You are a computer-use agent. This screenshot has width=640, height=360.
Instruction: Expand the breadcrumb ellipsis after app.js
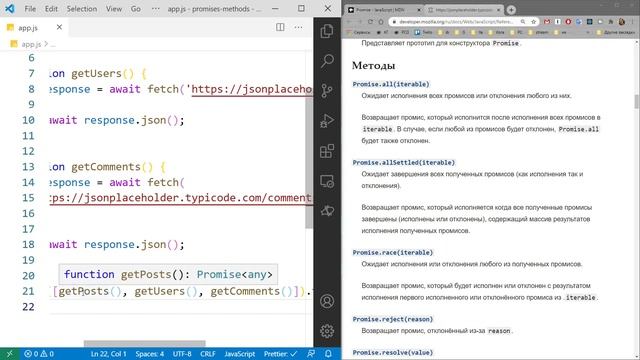click(53, 44)
